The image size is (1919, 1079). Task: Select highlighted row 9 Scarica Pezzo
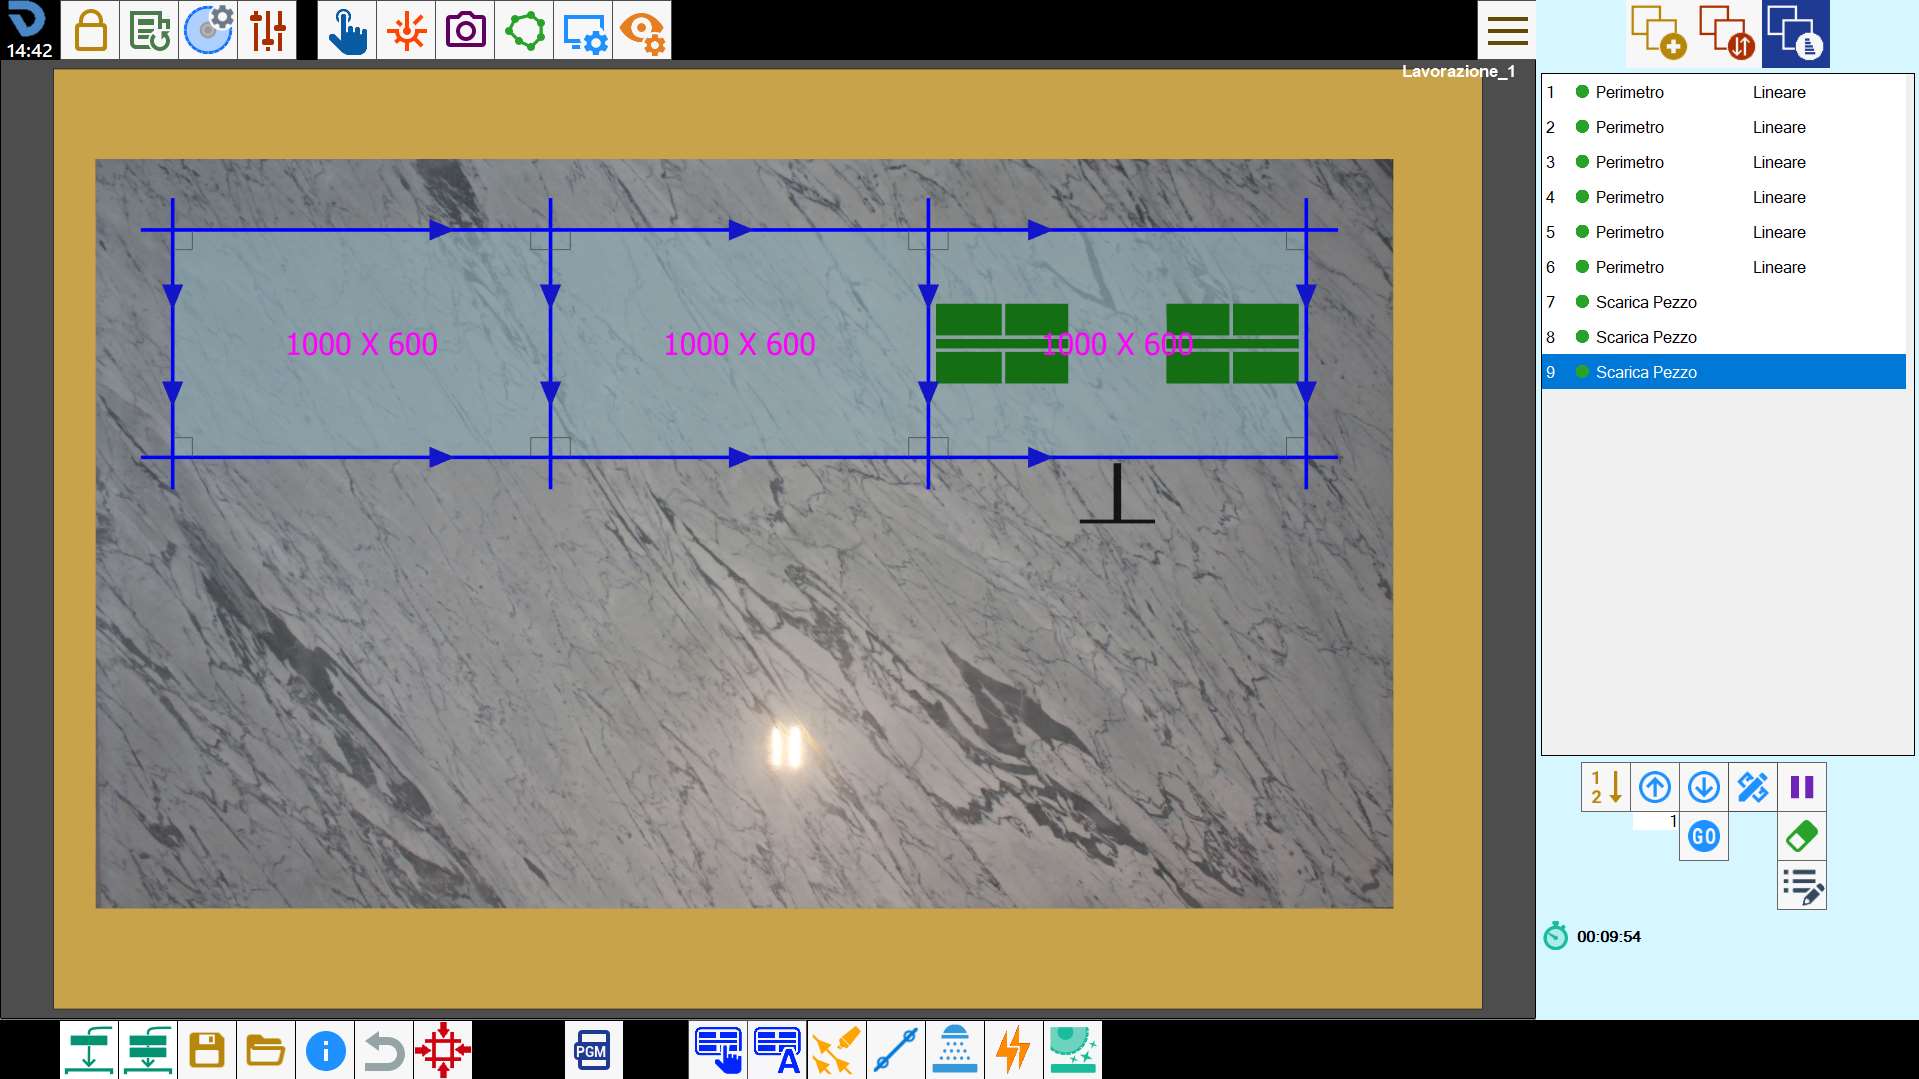click(1724, 372)
